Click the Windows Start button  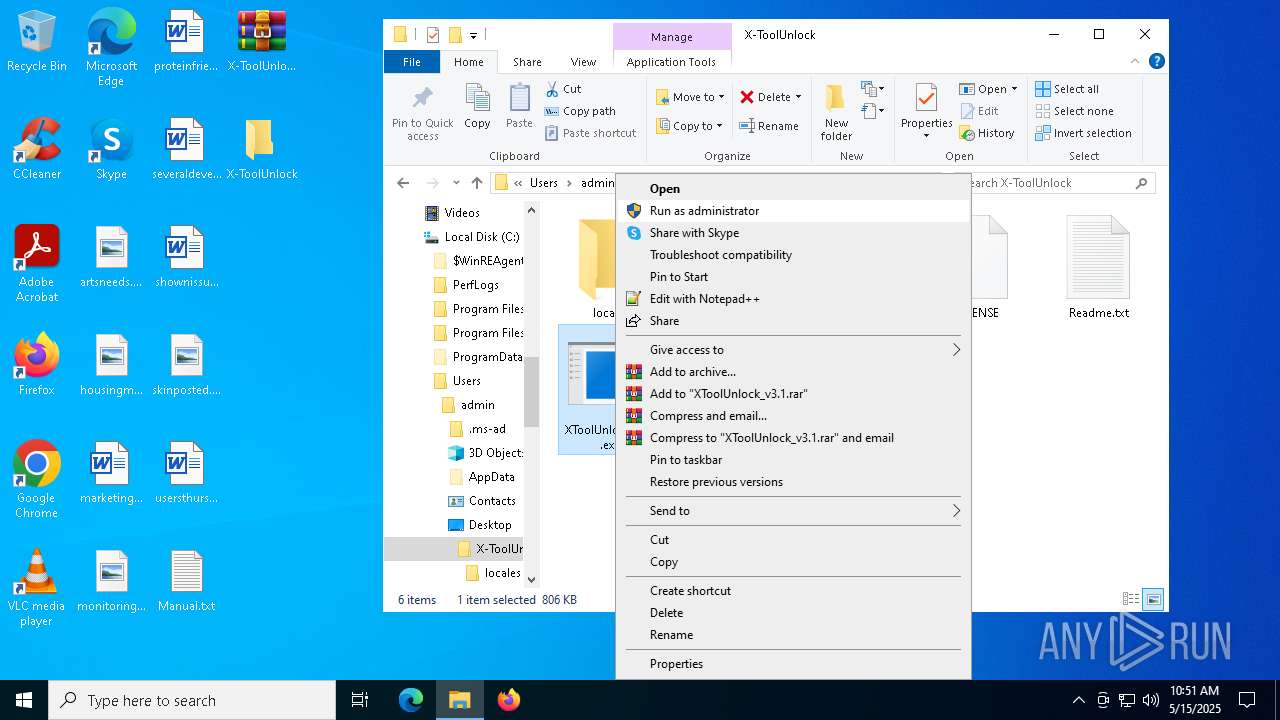pos(24,700)
